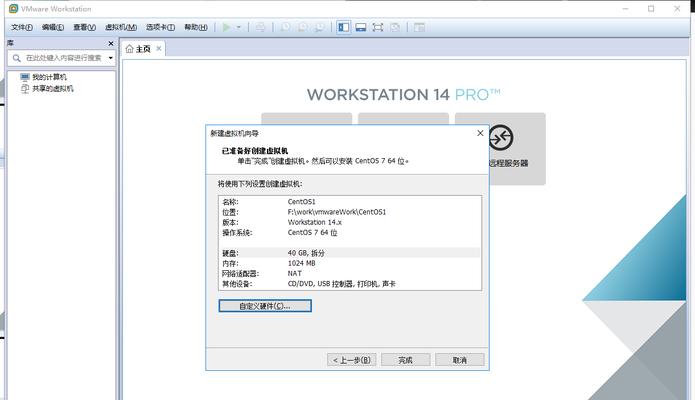Click the Revert to Snapshot toolbar icon
This screenshot has width=695, height=400.
(302, 27)
